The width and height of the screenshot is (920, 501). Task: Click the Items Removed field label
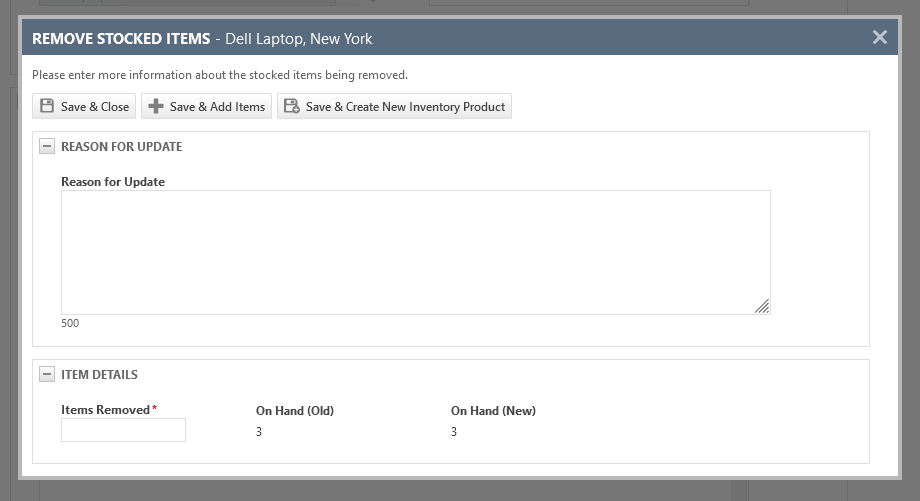click(106, 409)
